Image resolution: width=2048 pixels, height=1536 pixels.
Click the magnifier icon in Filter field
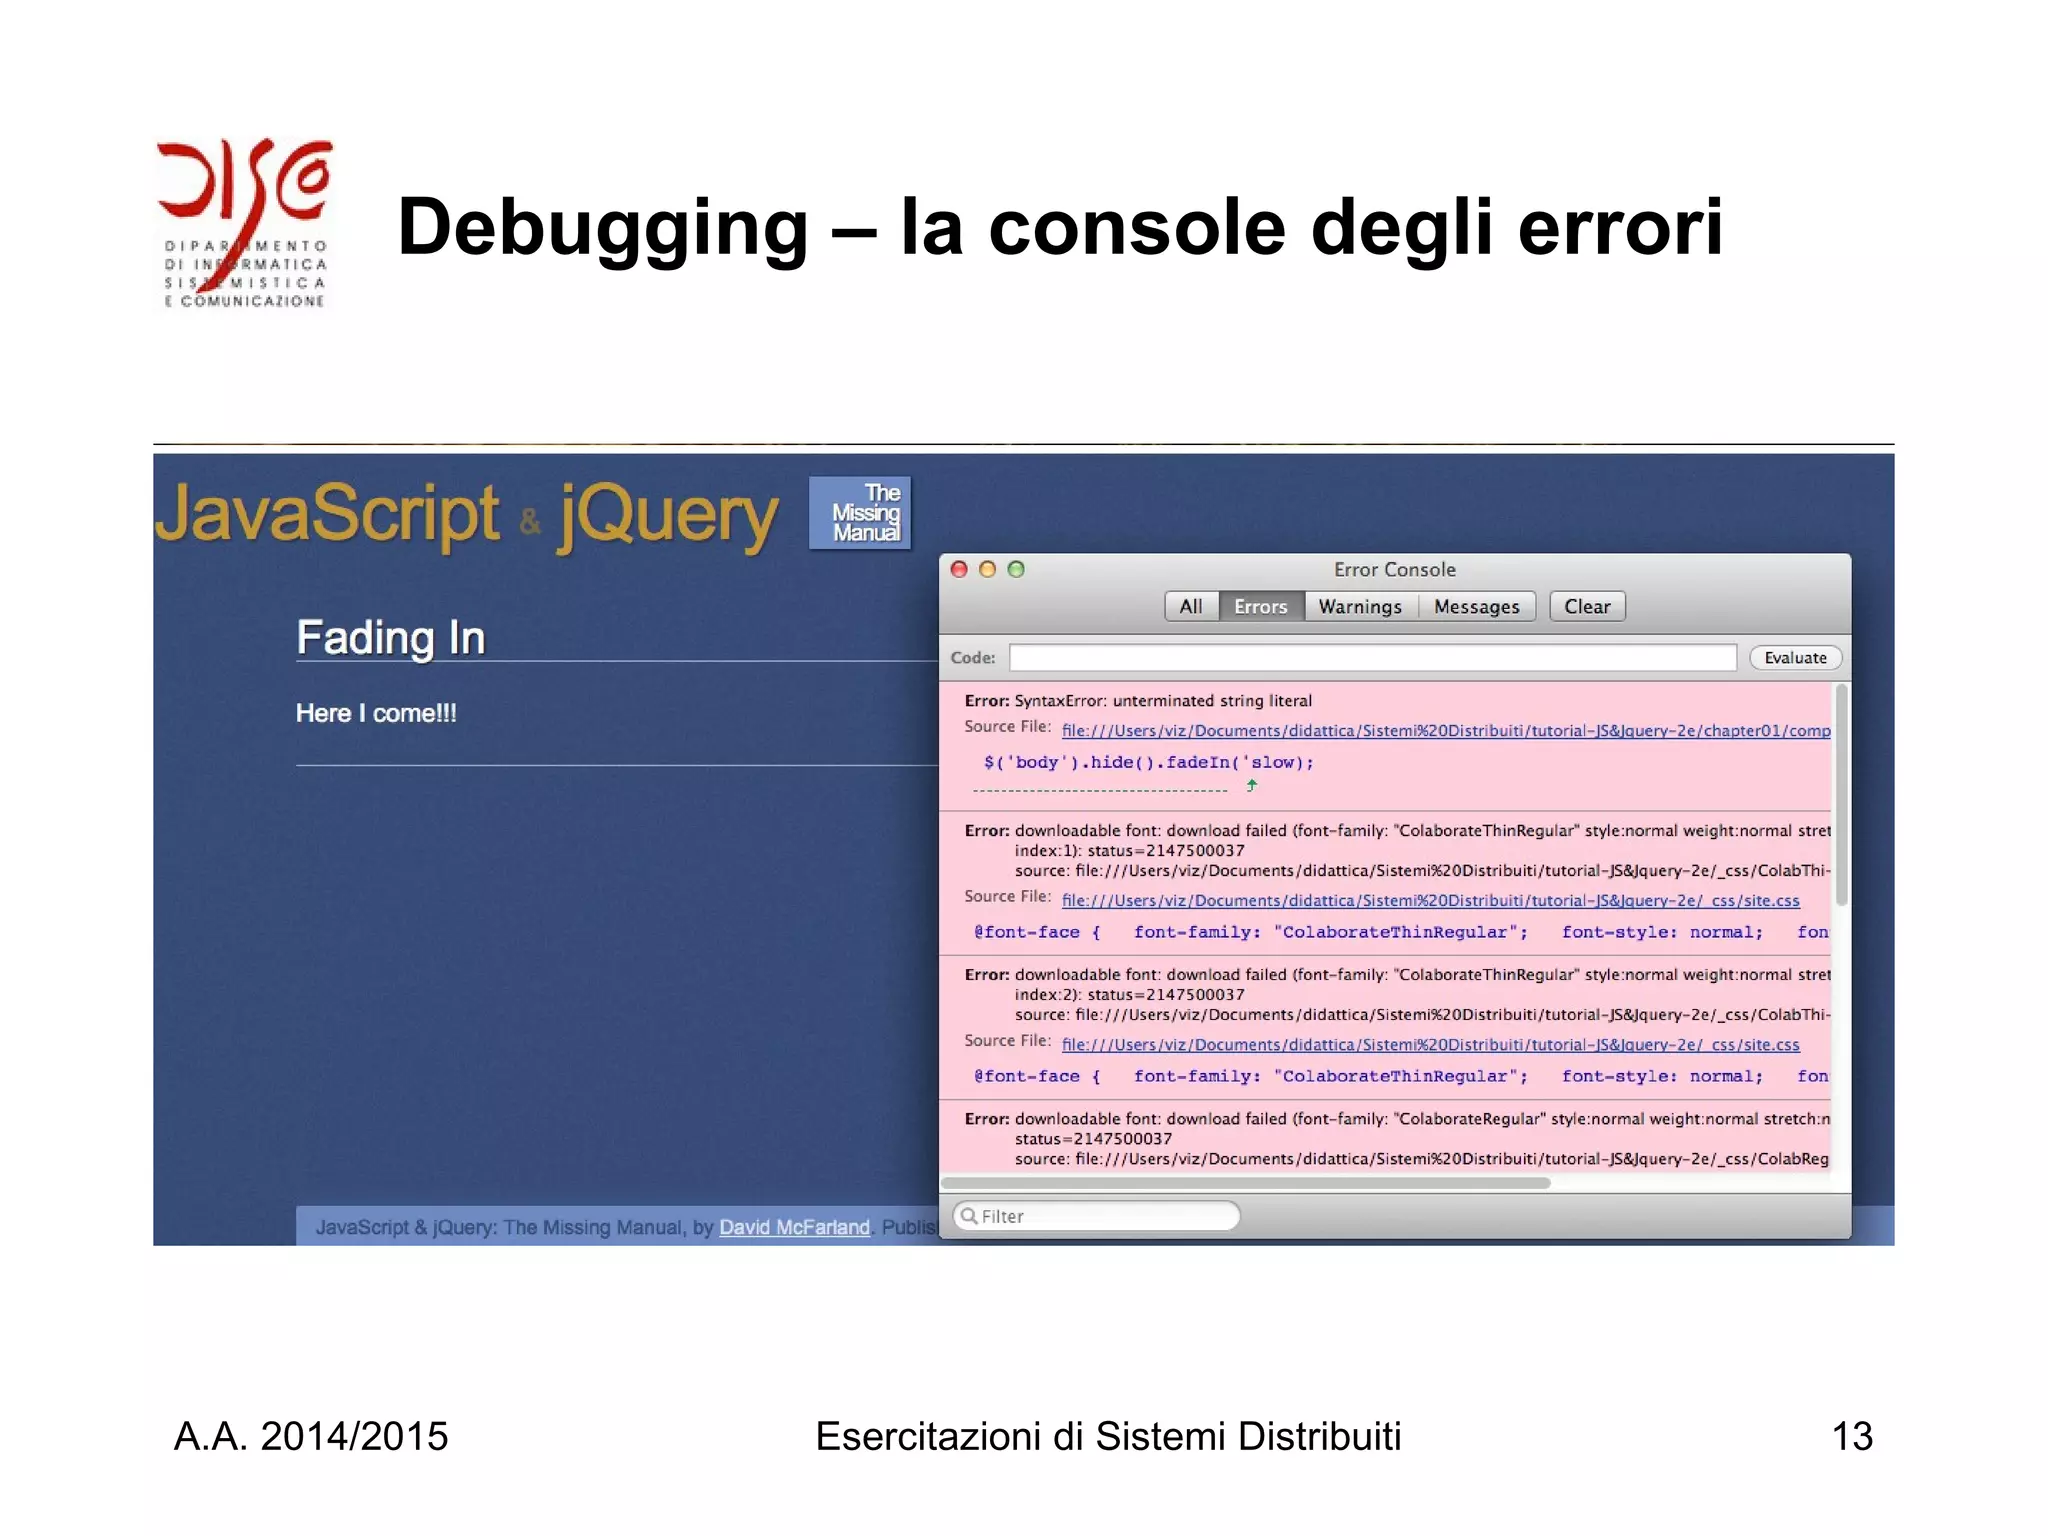pos(968,1216)
